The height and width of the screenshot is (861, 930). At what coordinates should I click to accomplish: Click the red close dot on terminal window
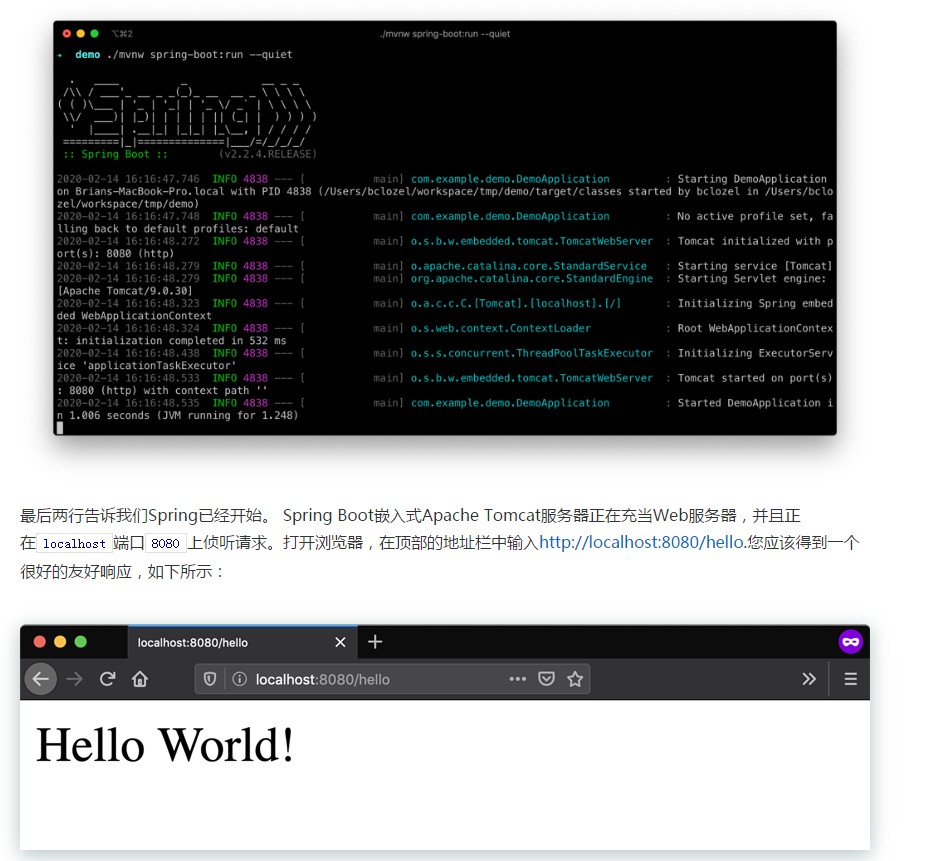coord(65,33)
